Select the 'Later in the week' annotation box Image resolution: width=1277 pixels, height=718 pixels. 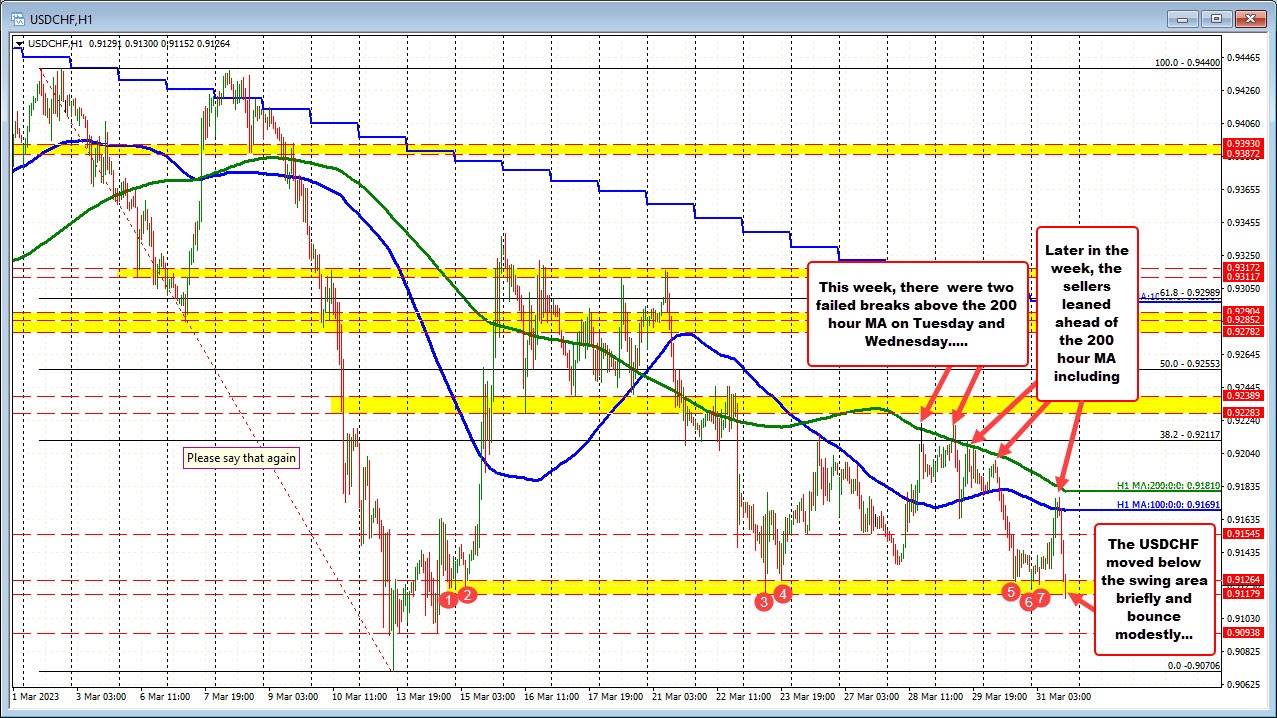point(1087,314)
